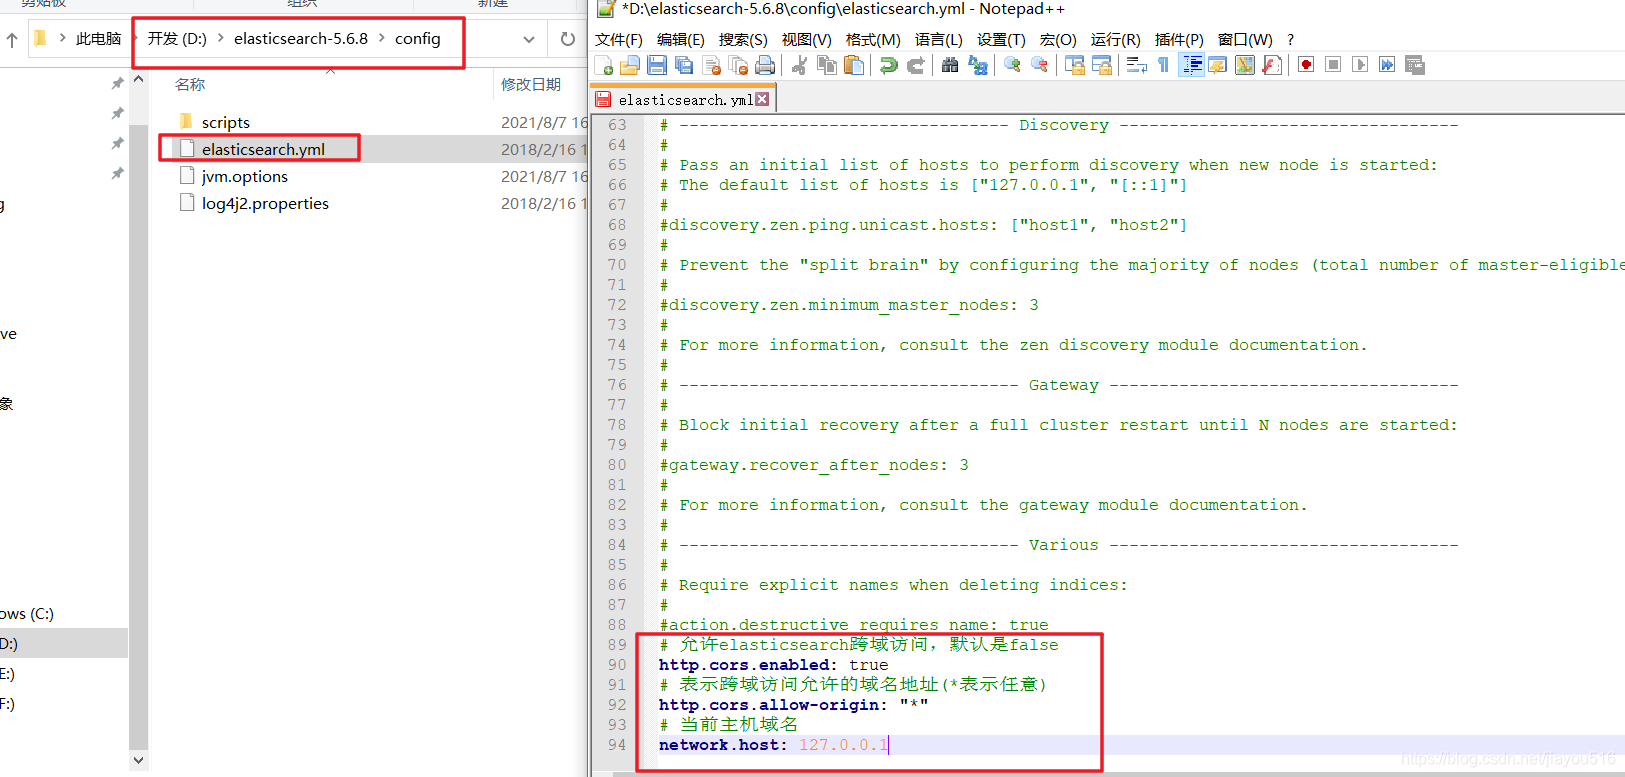
Task: Click the Open file toolbar icon
Action: [630, 65]
